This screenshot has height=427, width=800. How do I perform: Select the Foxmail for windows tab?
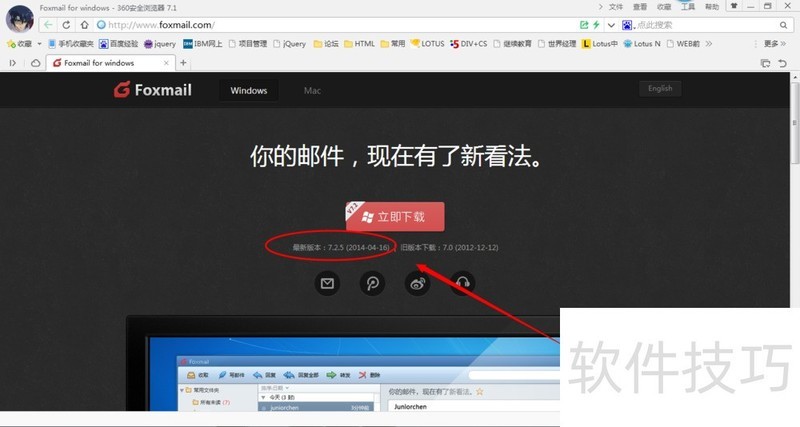click(x=111, y=63)
